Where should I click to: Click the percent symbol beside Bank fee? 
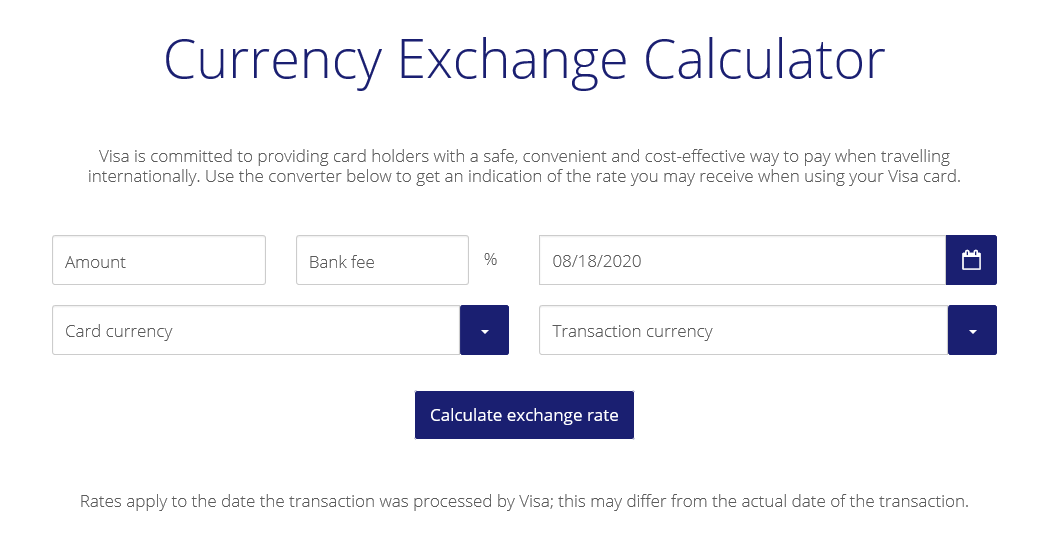pyautogui.click(x=491, y=260)
